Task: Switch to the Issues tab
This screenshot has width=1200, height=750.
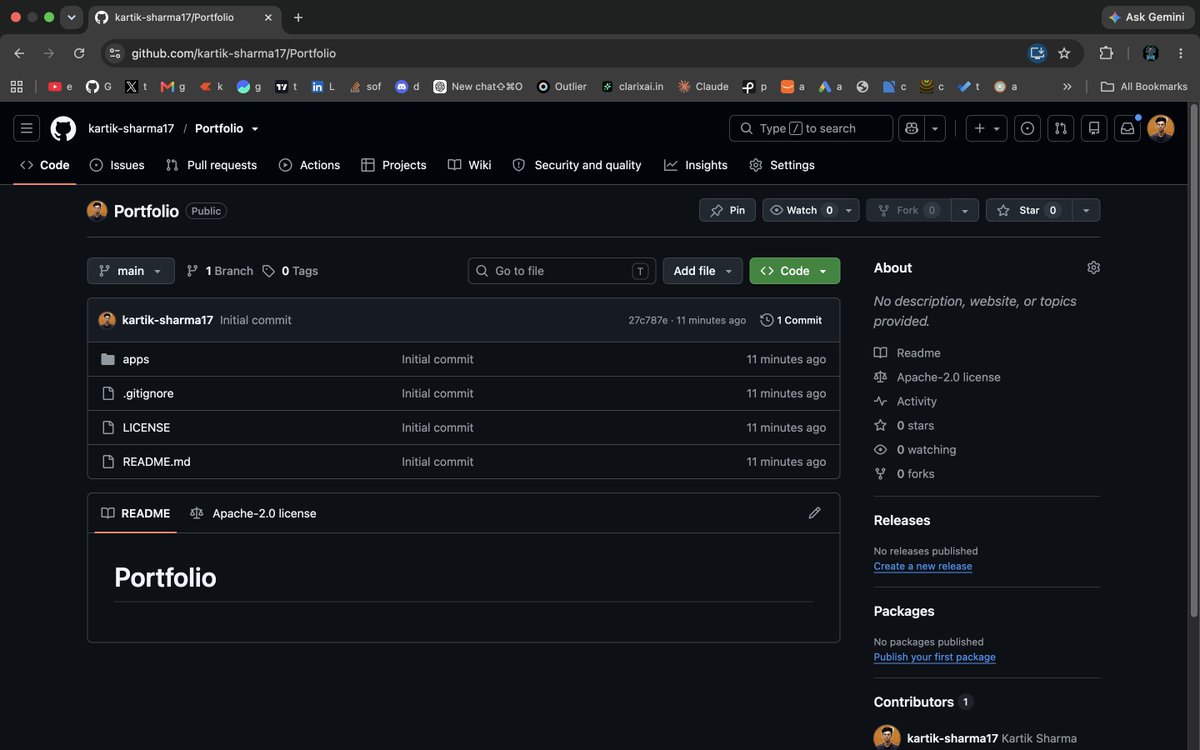Action: coord(116,165)
